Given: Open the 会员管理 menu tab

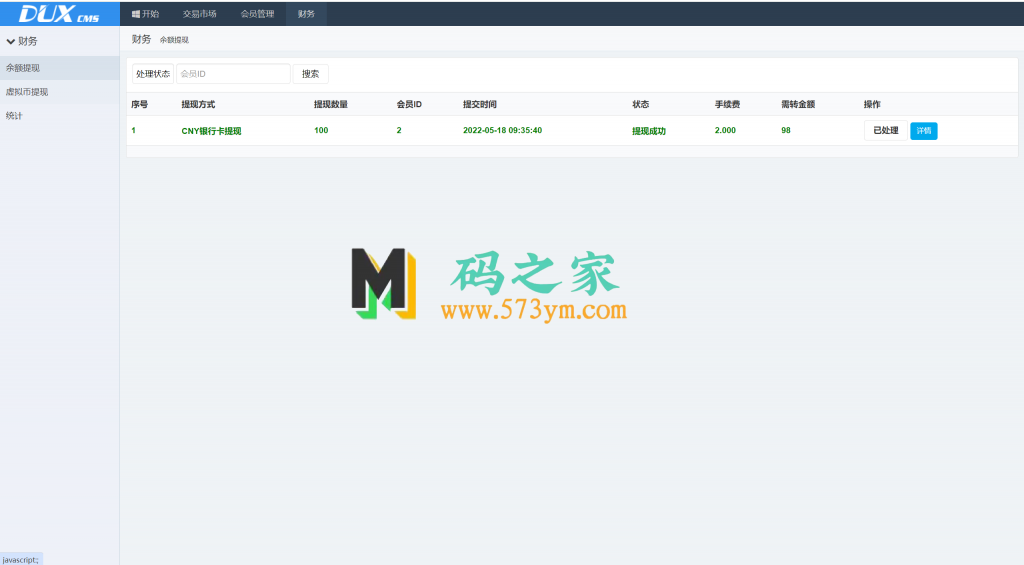Looking at the screenshot, I should 257,14.
